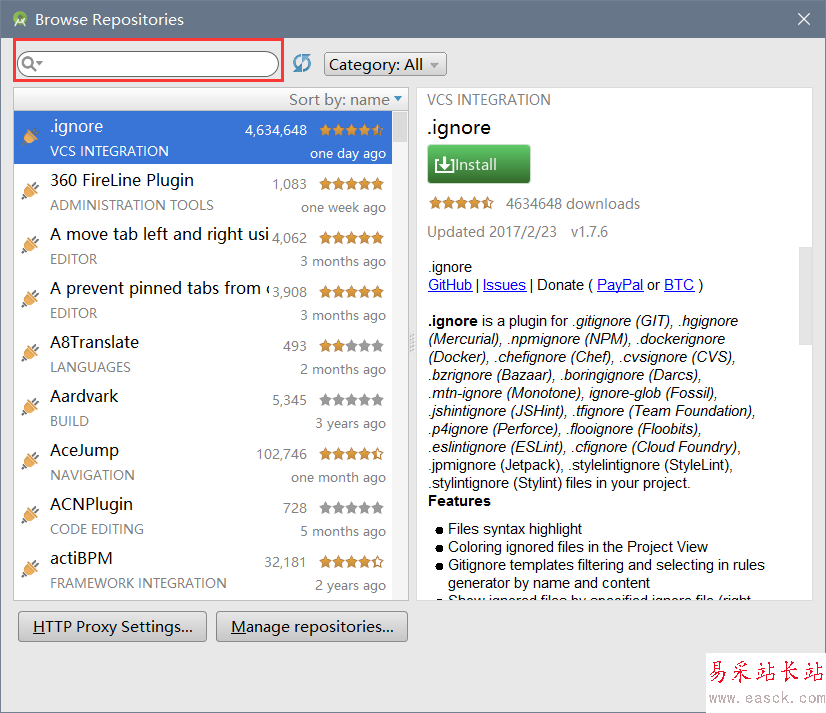The height and width of the screenshot is (713, 826).
Task: Click the plug icon of the move tab plugin
Action: tap(31, 245)
